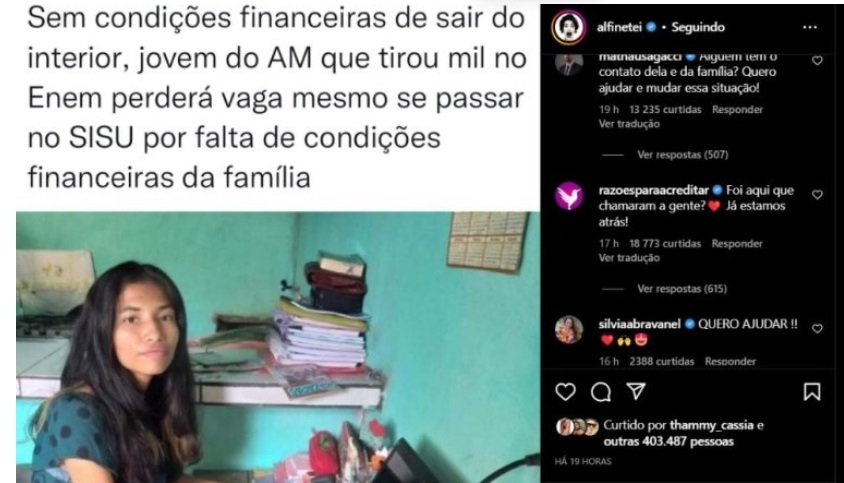The width and height of the screenshot is (844, 483).
Task: Like the silviaabravanel comment
Action: coord(817,328)
